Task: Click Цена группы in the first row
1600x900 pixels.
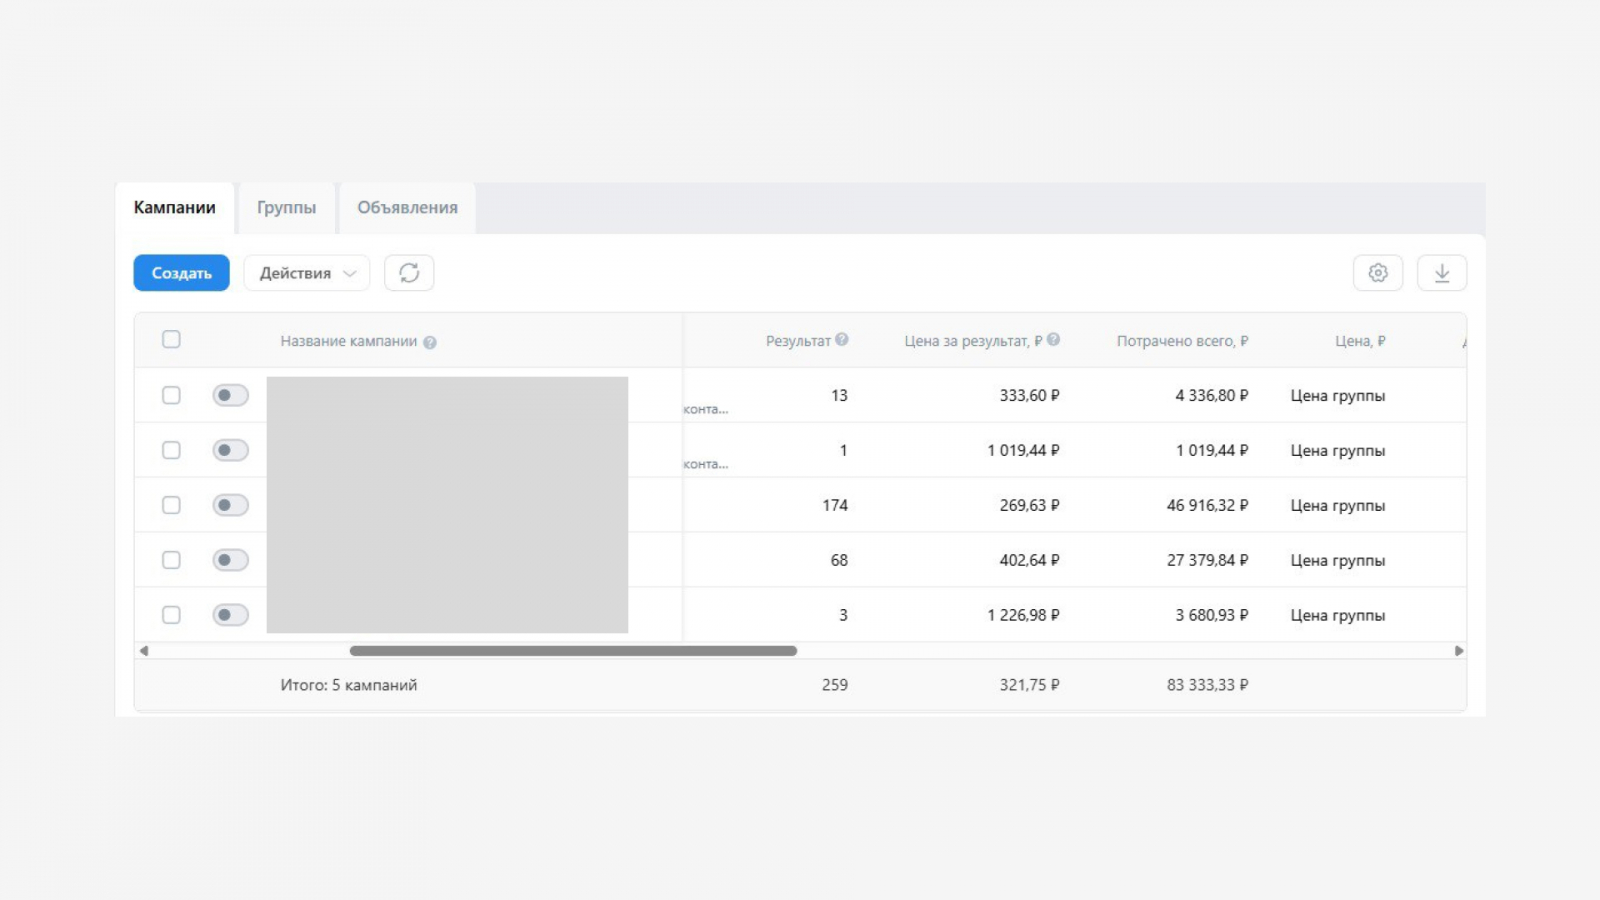Action: pyautogui.click(x=1337, y=396)
